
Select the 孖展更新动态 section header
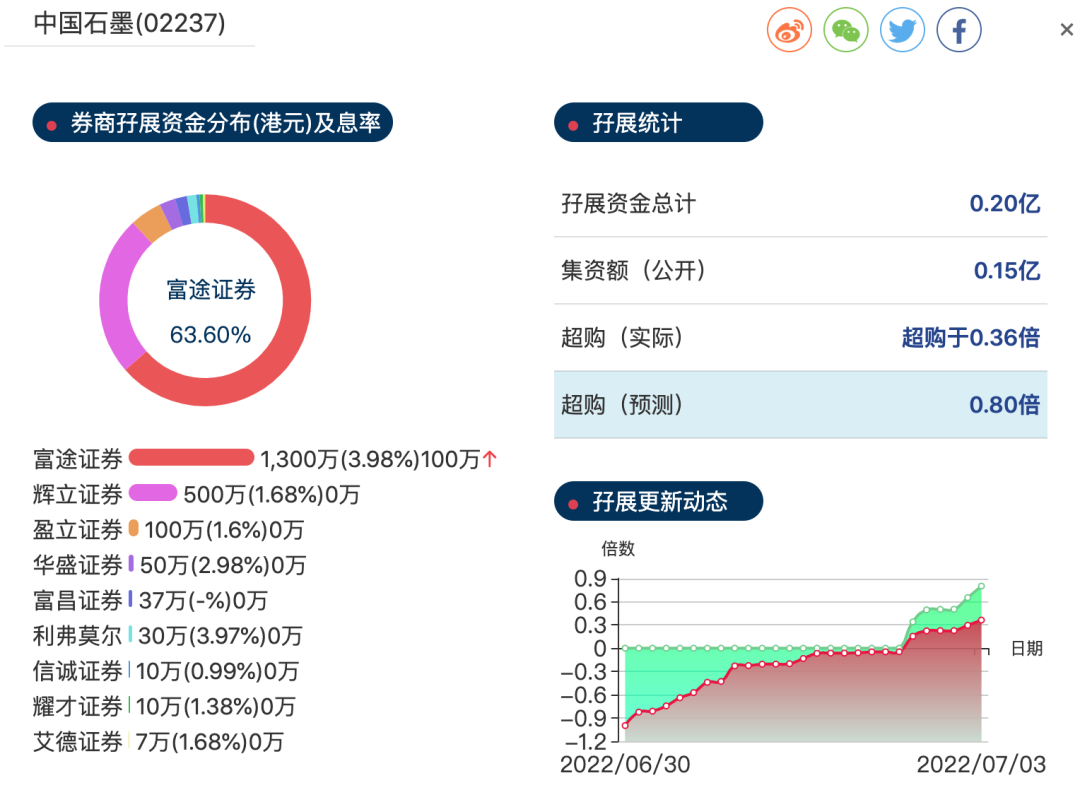[x=658, y=501]
